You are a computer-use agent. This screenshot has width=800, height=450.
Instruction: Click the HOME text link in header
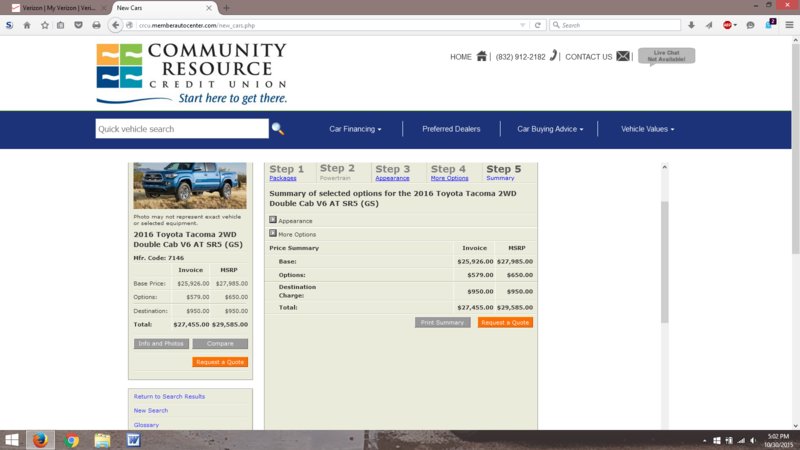pos(461,57)
